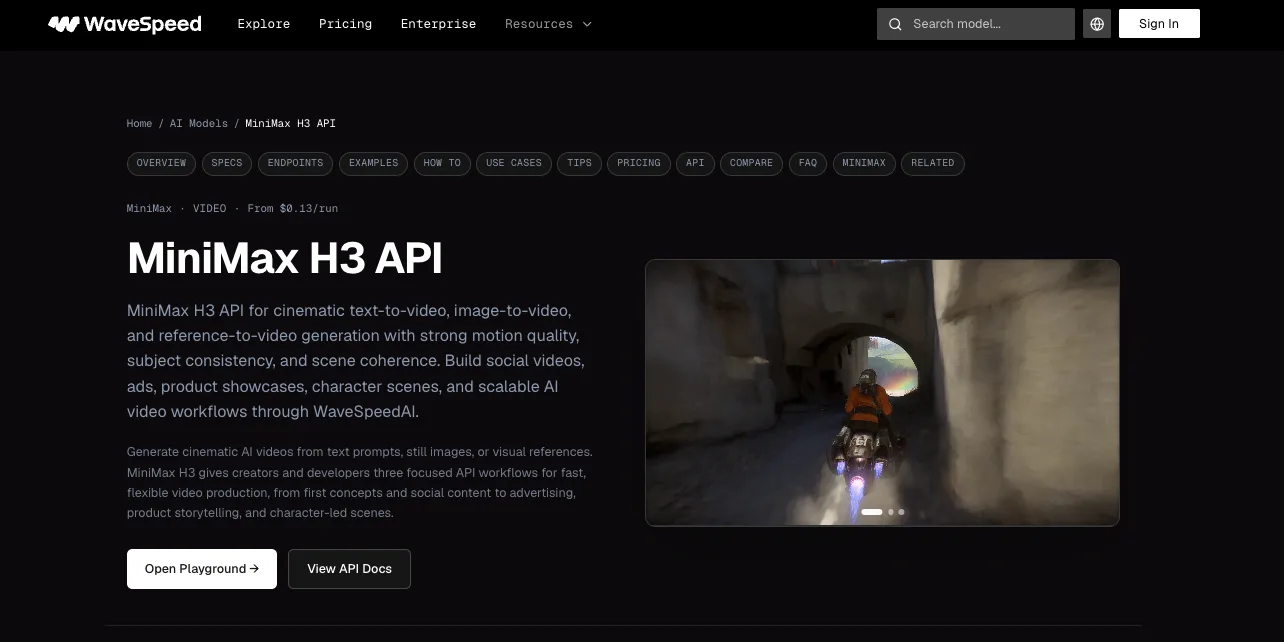The width and height of the screenshot is (1284, 642).
Task: Click the MiniMax H3 API heading
Action: [285, 259]
